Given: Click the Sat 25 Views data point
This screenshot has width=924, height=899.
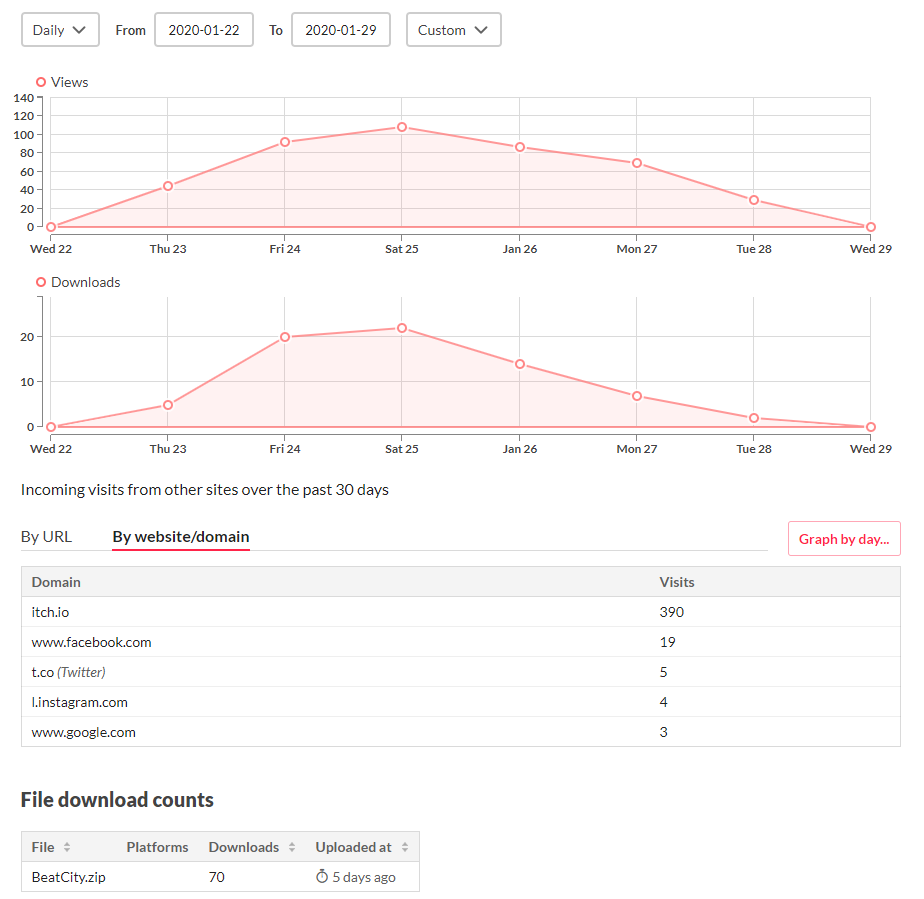Looking at the screenshot, I should coord(401,127).
